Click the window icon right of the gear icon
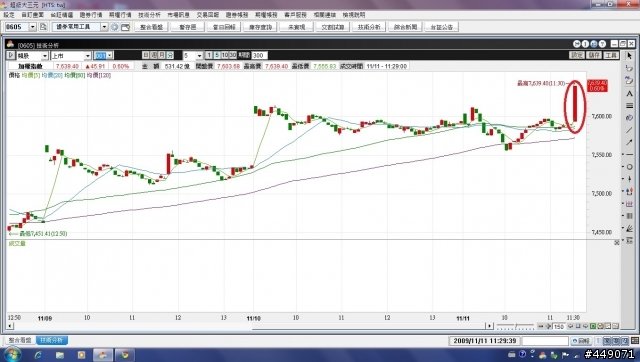The width and height of the screenshot is (640, 362). (x=125, y=27)
